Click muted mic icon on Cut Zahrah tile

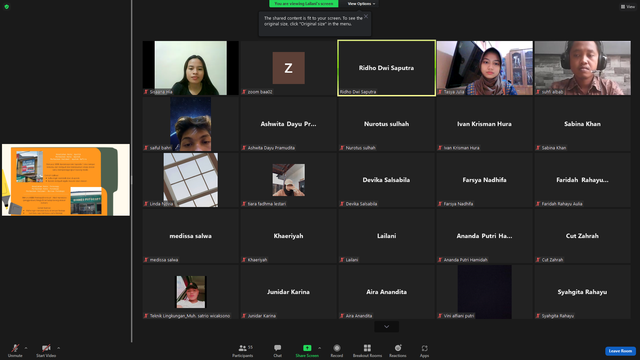coord(538,260)
